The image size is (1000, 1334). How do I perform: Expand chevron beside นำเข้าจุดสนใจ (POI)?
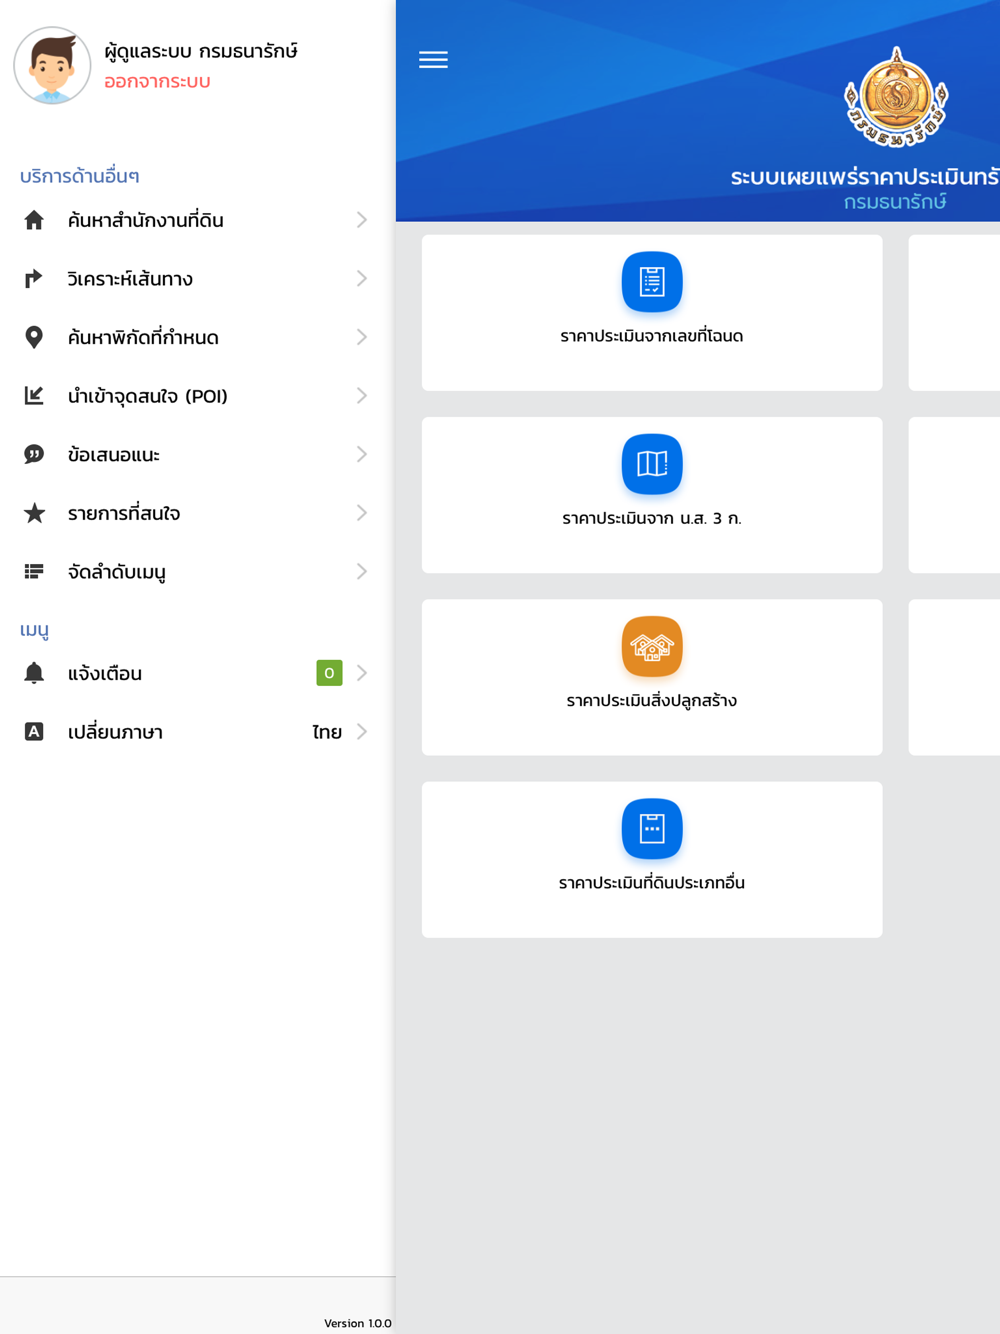pos(362,396)
